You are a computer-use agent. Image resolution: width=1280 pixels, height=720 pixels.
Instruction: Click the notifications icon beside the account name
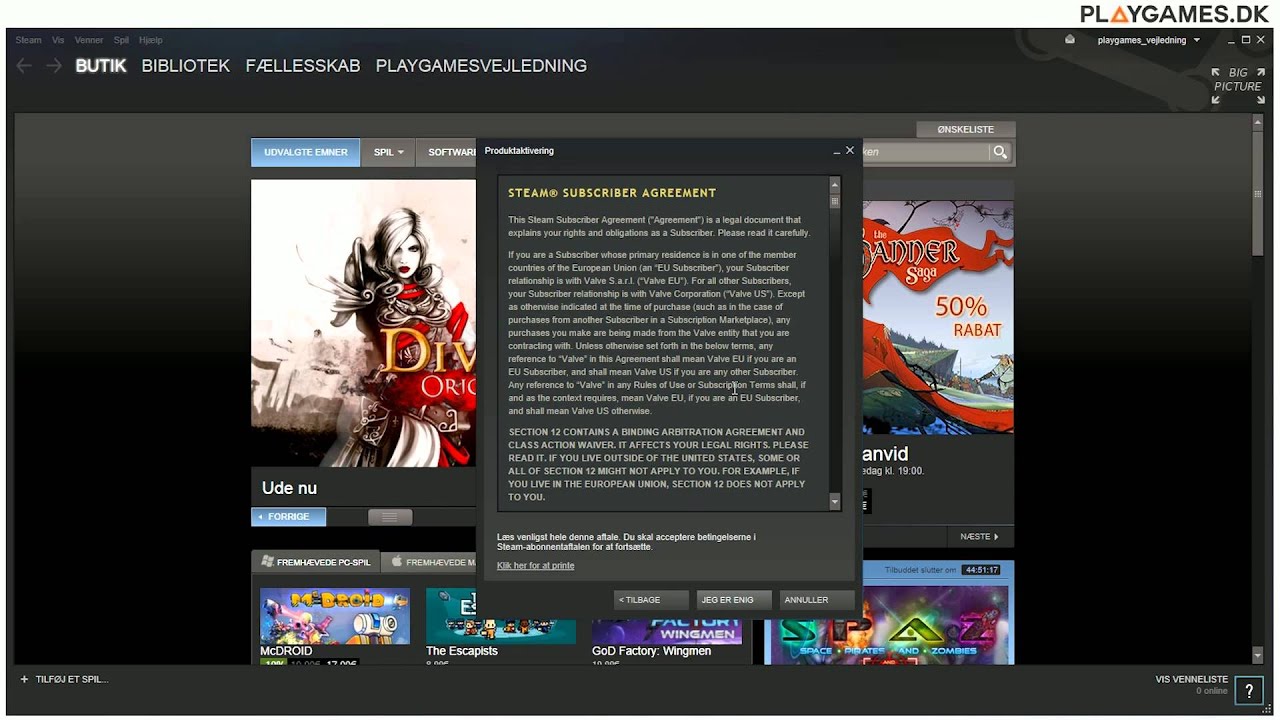pyautogui.click(x=1069, y=40)
